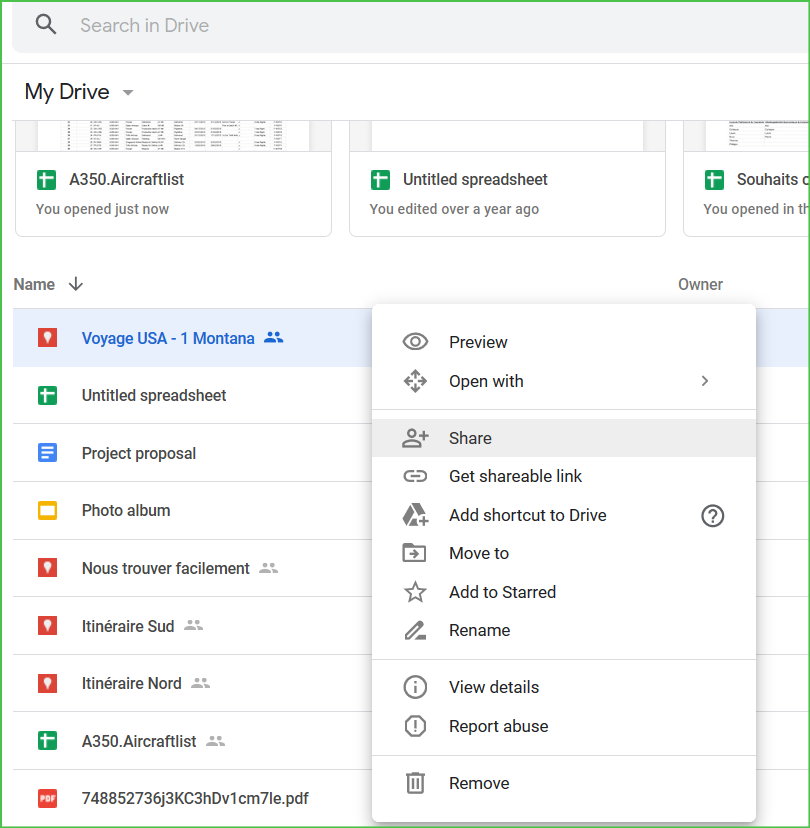Toggle sort direction arrow beside Name
The image size is (810, 828).
pos(76,285)
